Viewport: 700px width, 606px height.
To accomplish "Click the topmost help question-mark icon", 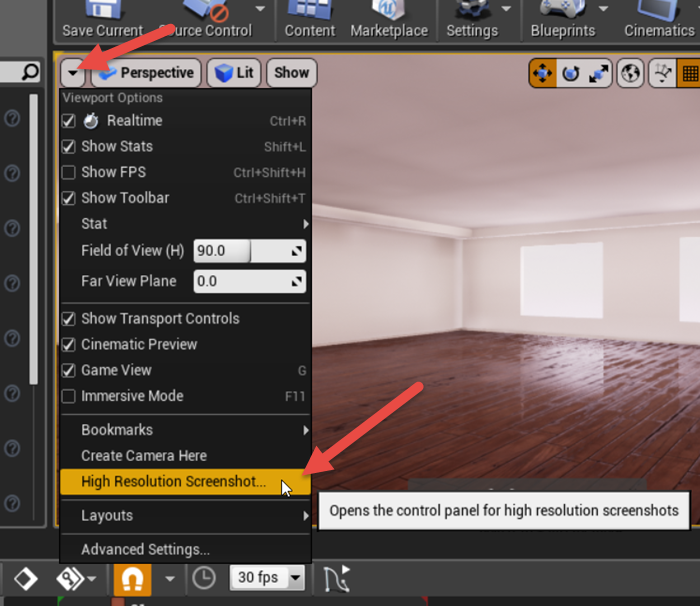I will pos(12,118).
